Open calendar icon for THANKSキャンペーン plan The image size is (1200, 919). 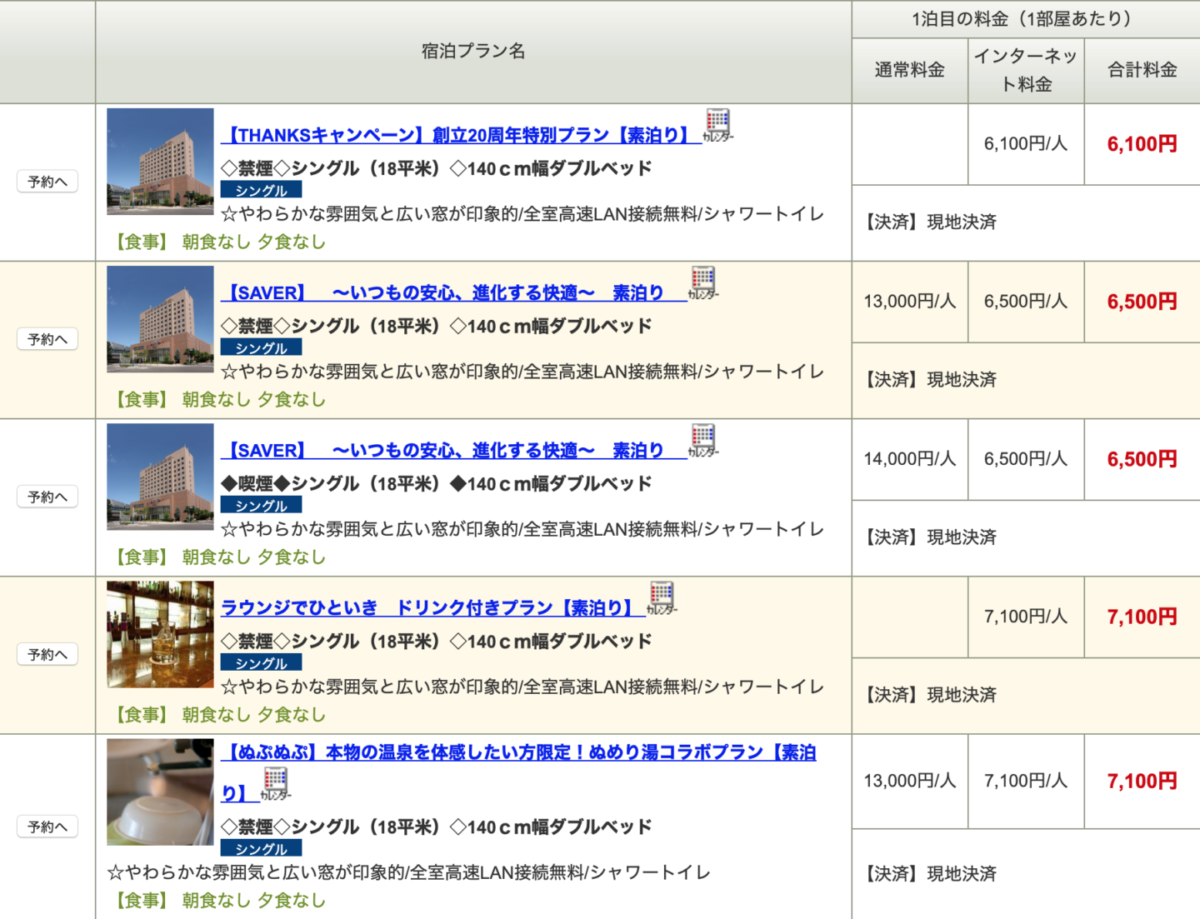[x=719, y=126]
